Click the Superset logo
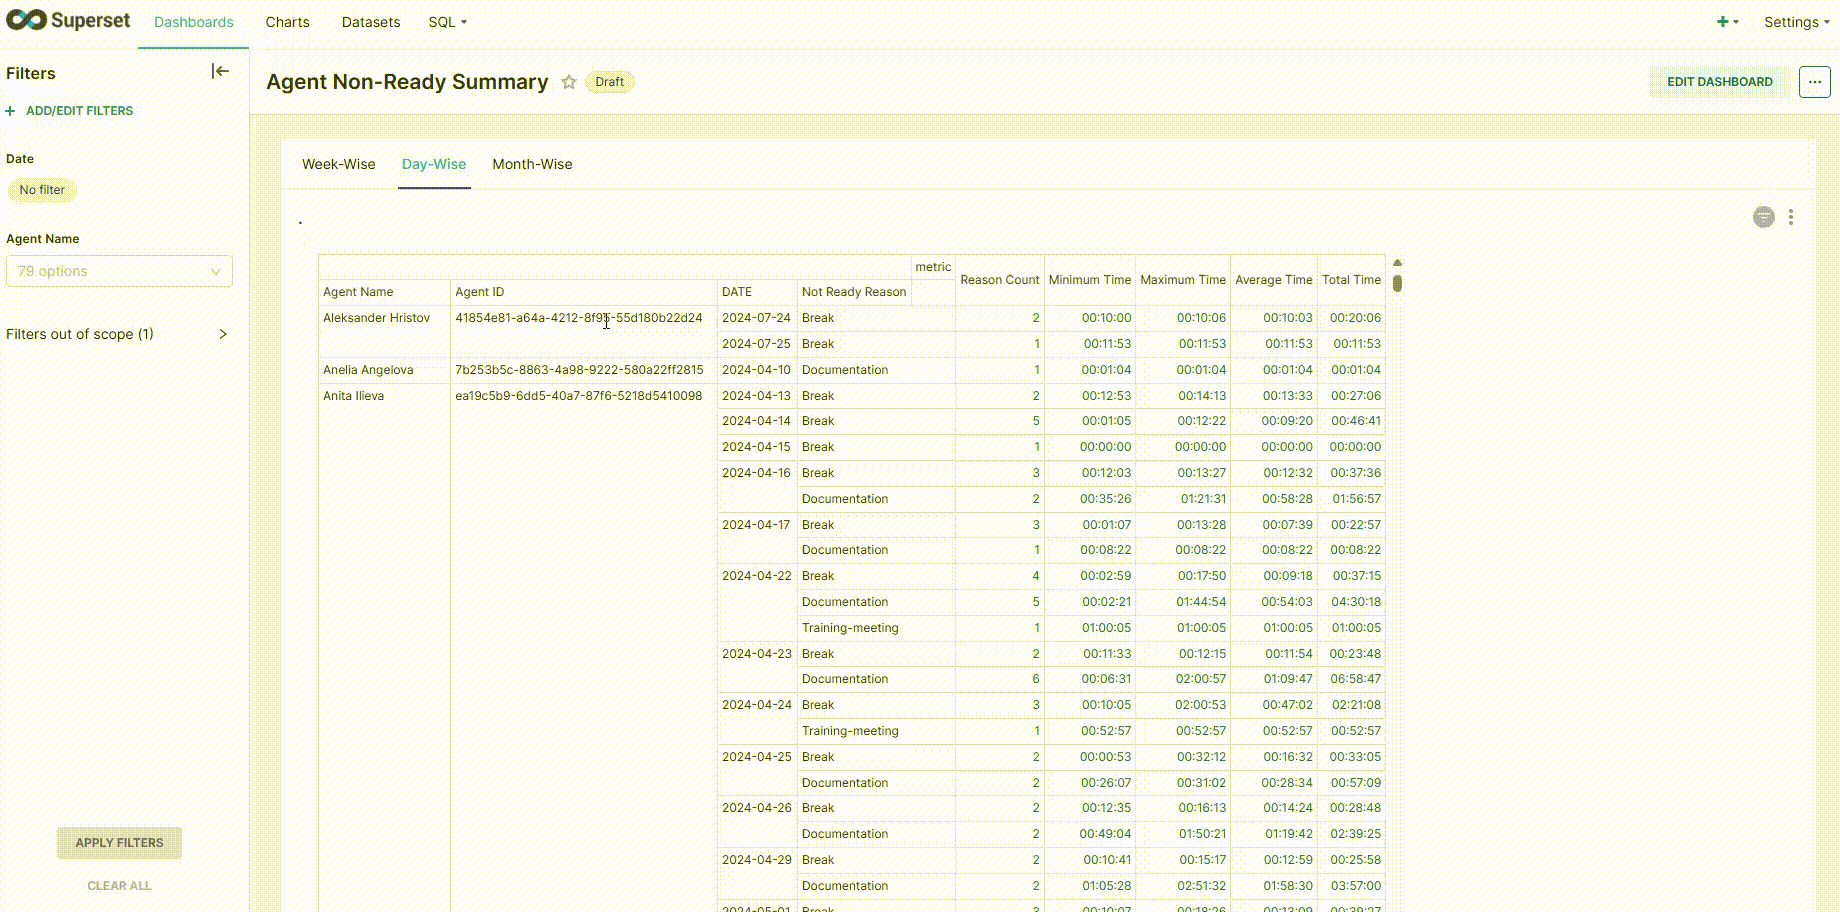The height and width of the screenshot is (912, 1840). (x=68, y=21)
